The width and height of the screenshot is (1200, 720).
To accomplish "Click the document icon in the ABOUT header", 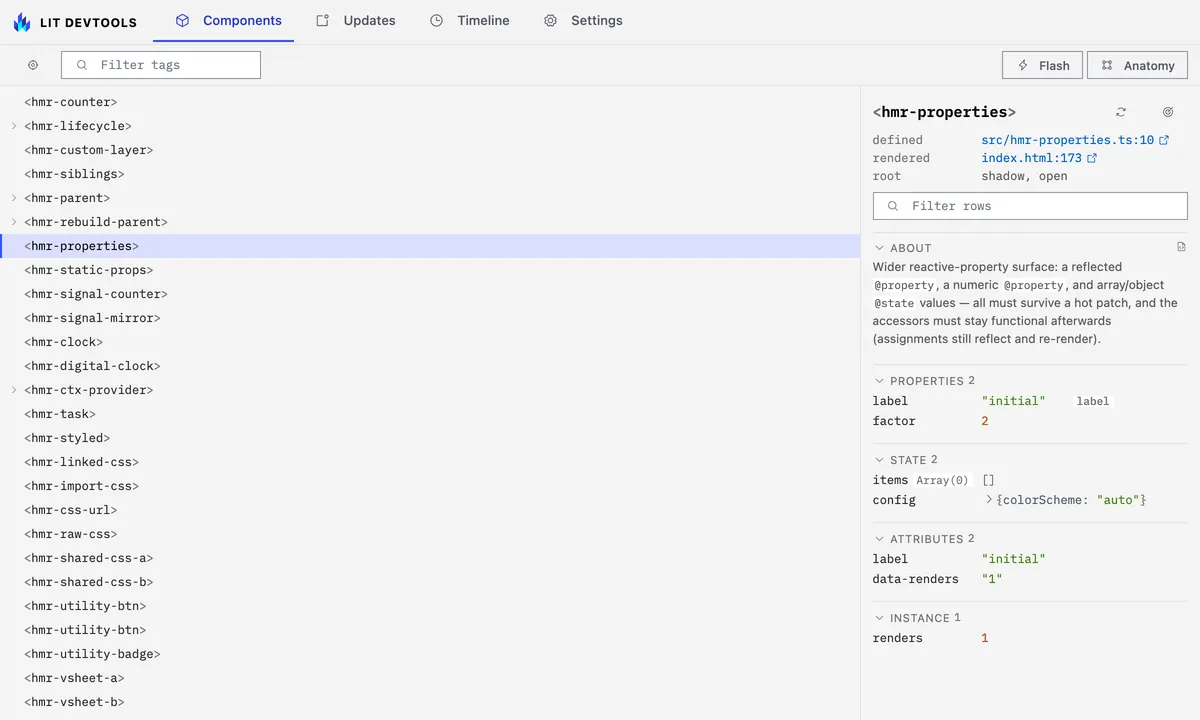I will click(1181, 247).
